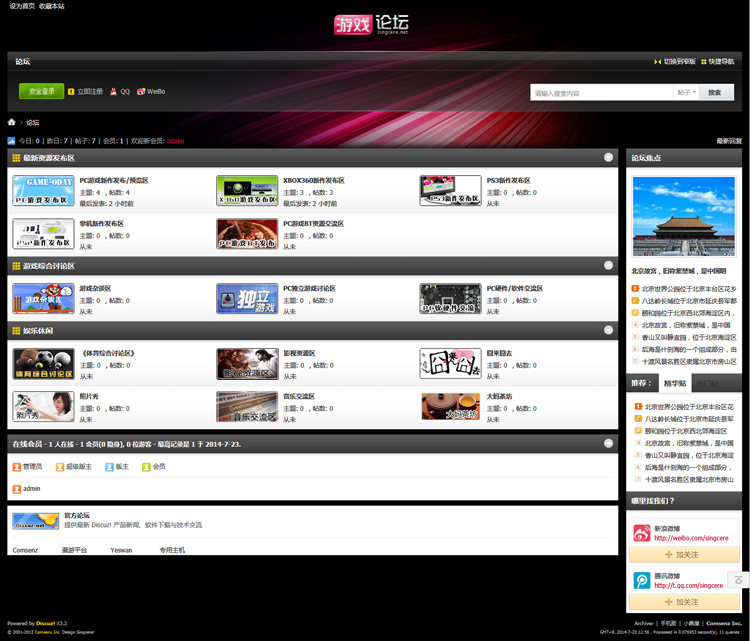The height and width of the screenshot is (641, 750).
Task: Click the Sina Weibo logo icon
Action: pos(642,533)
